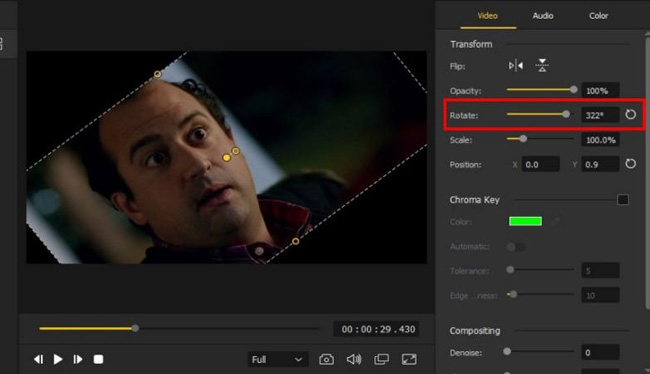Viewport: 650px width, 374px height.
Task: Flip the clip vertically
Action: tap(542, 66)
